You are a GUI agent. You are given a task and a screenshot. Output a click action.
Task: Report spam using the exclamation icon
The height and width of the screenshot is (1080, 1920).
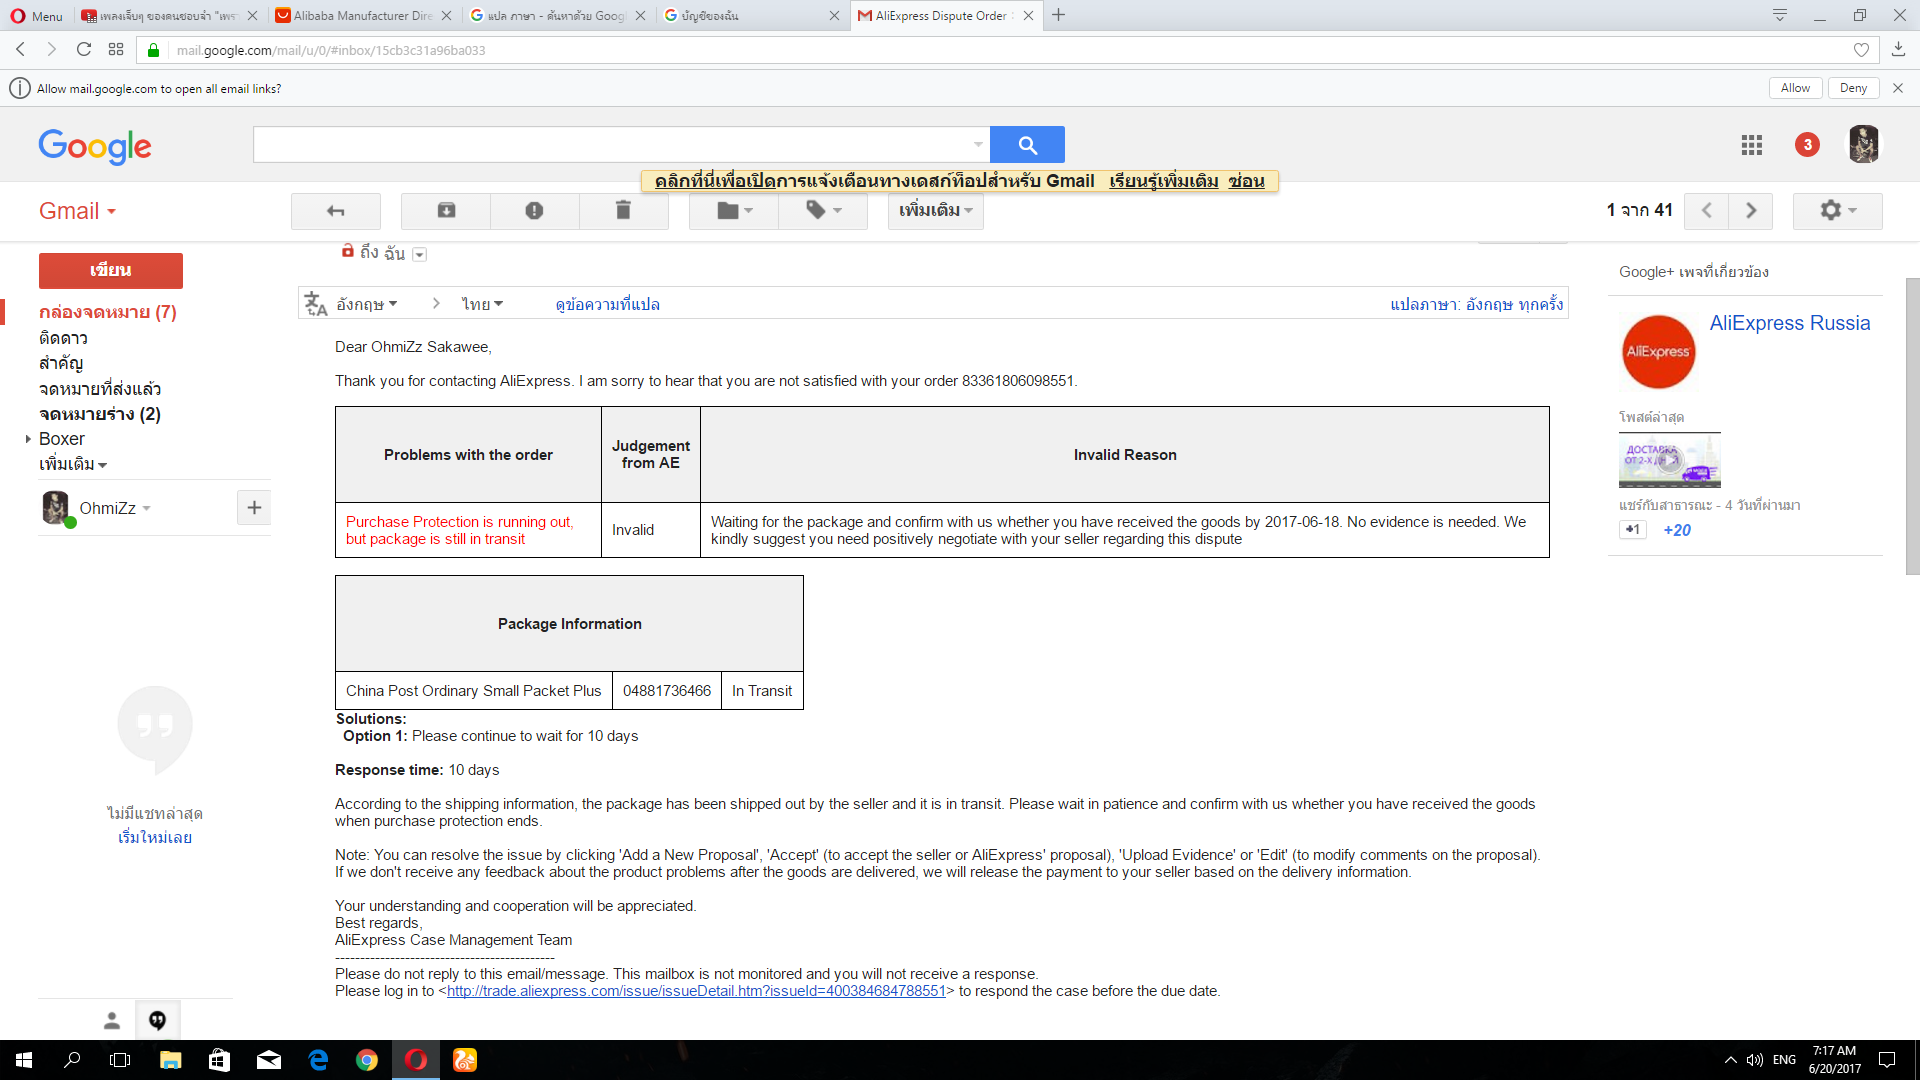point(534,211)
